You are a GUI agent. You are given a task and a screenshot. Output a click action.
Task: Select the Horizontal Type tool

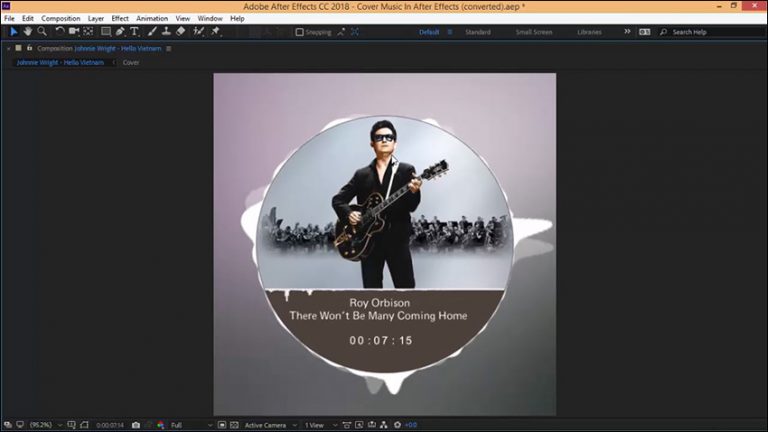[x=135, y=32]
